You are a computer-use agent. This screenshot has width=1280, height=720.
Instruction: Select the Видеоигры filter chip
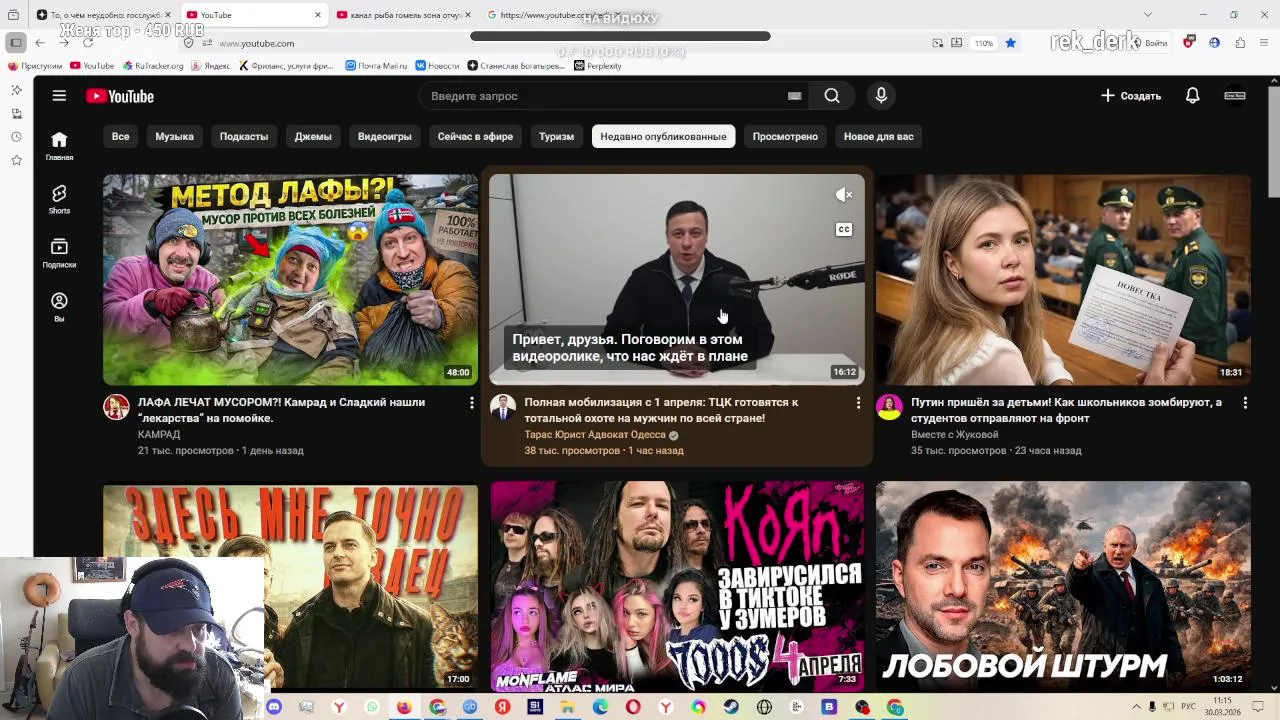pos(385,136)
